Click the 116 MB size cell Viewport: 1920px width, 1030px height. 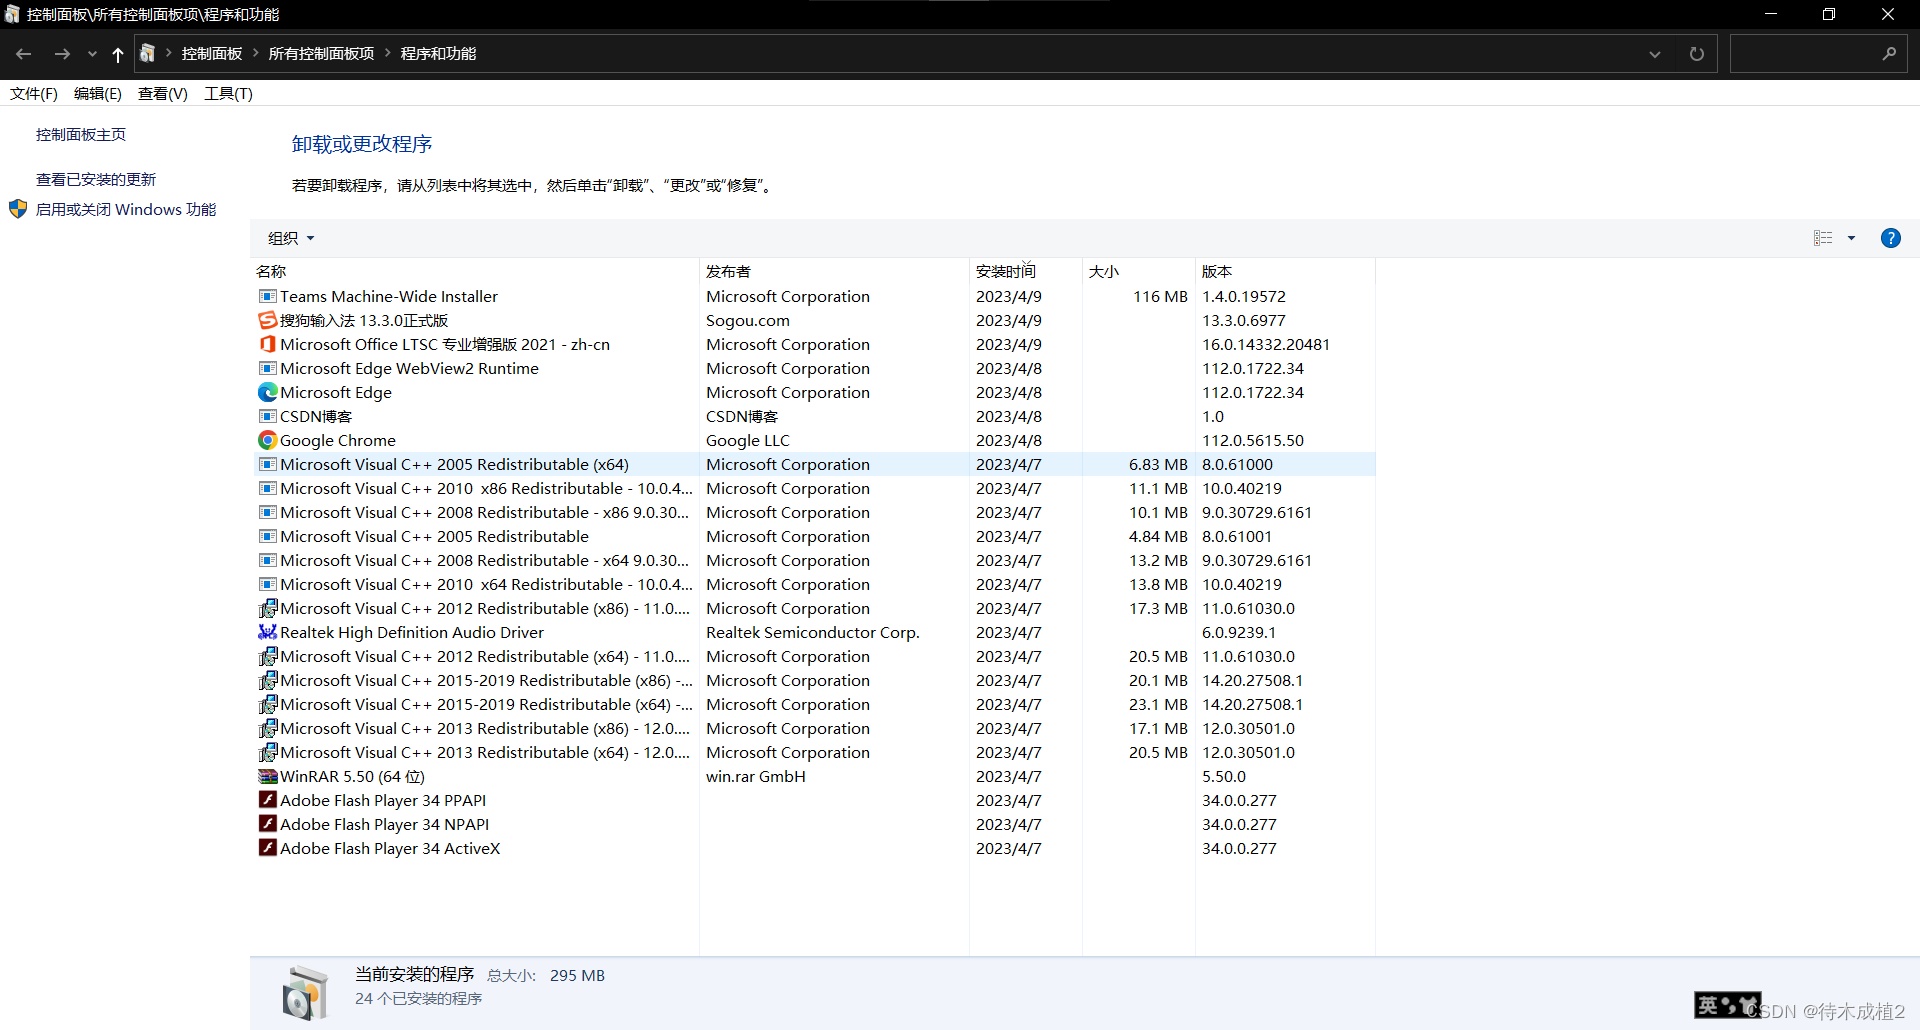(1160, 296)
